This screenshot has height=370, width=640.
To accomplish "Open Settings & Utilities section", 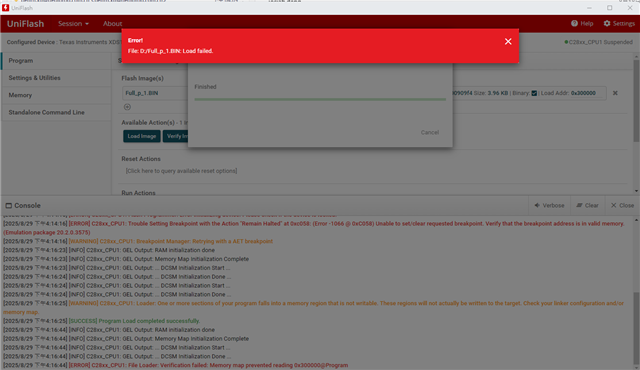I will click(56, 78).
